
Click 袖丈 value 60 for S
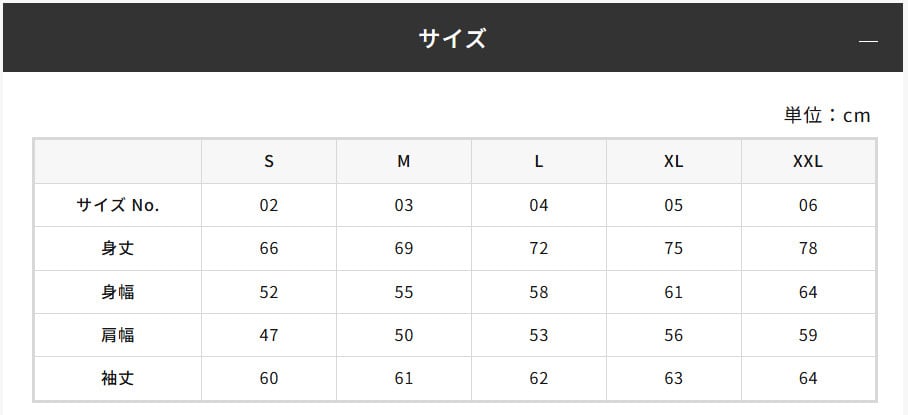point(269,378)
